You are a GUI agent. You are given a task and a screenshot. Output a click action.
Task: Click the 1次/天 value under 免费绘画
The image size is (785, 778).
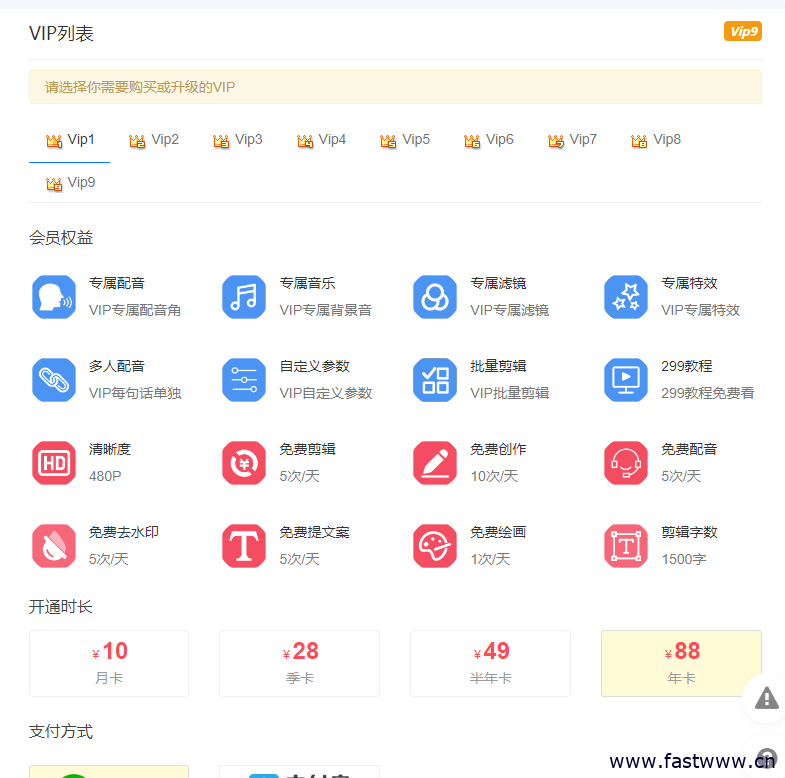490,559
